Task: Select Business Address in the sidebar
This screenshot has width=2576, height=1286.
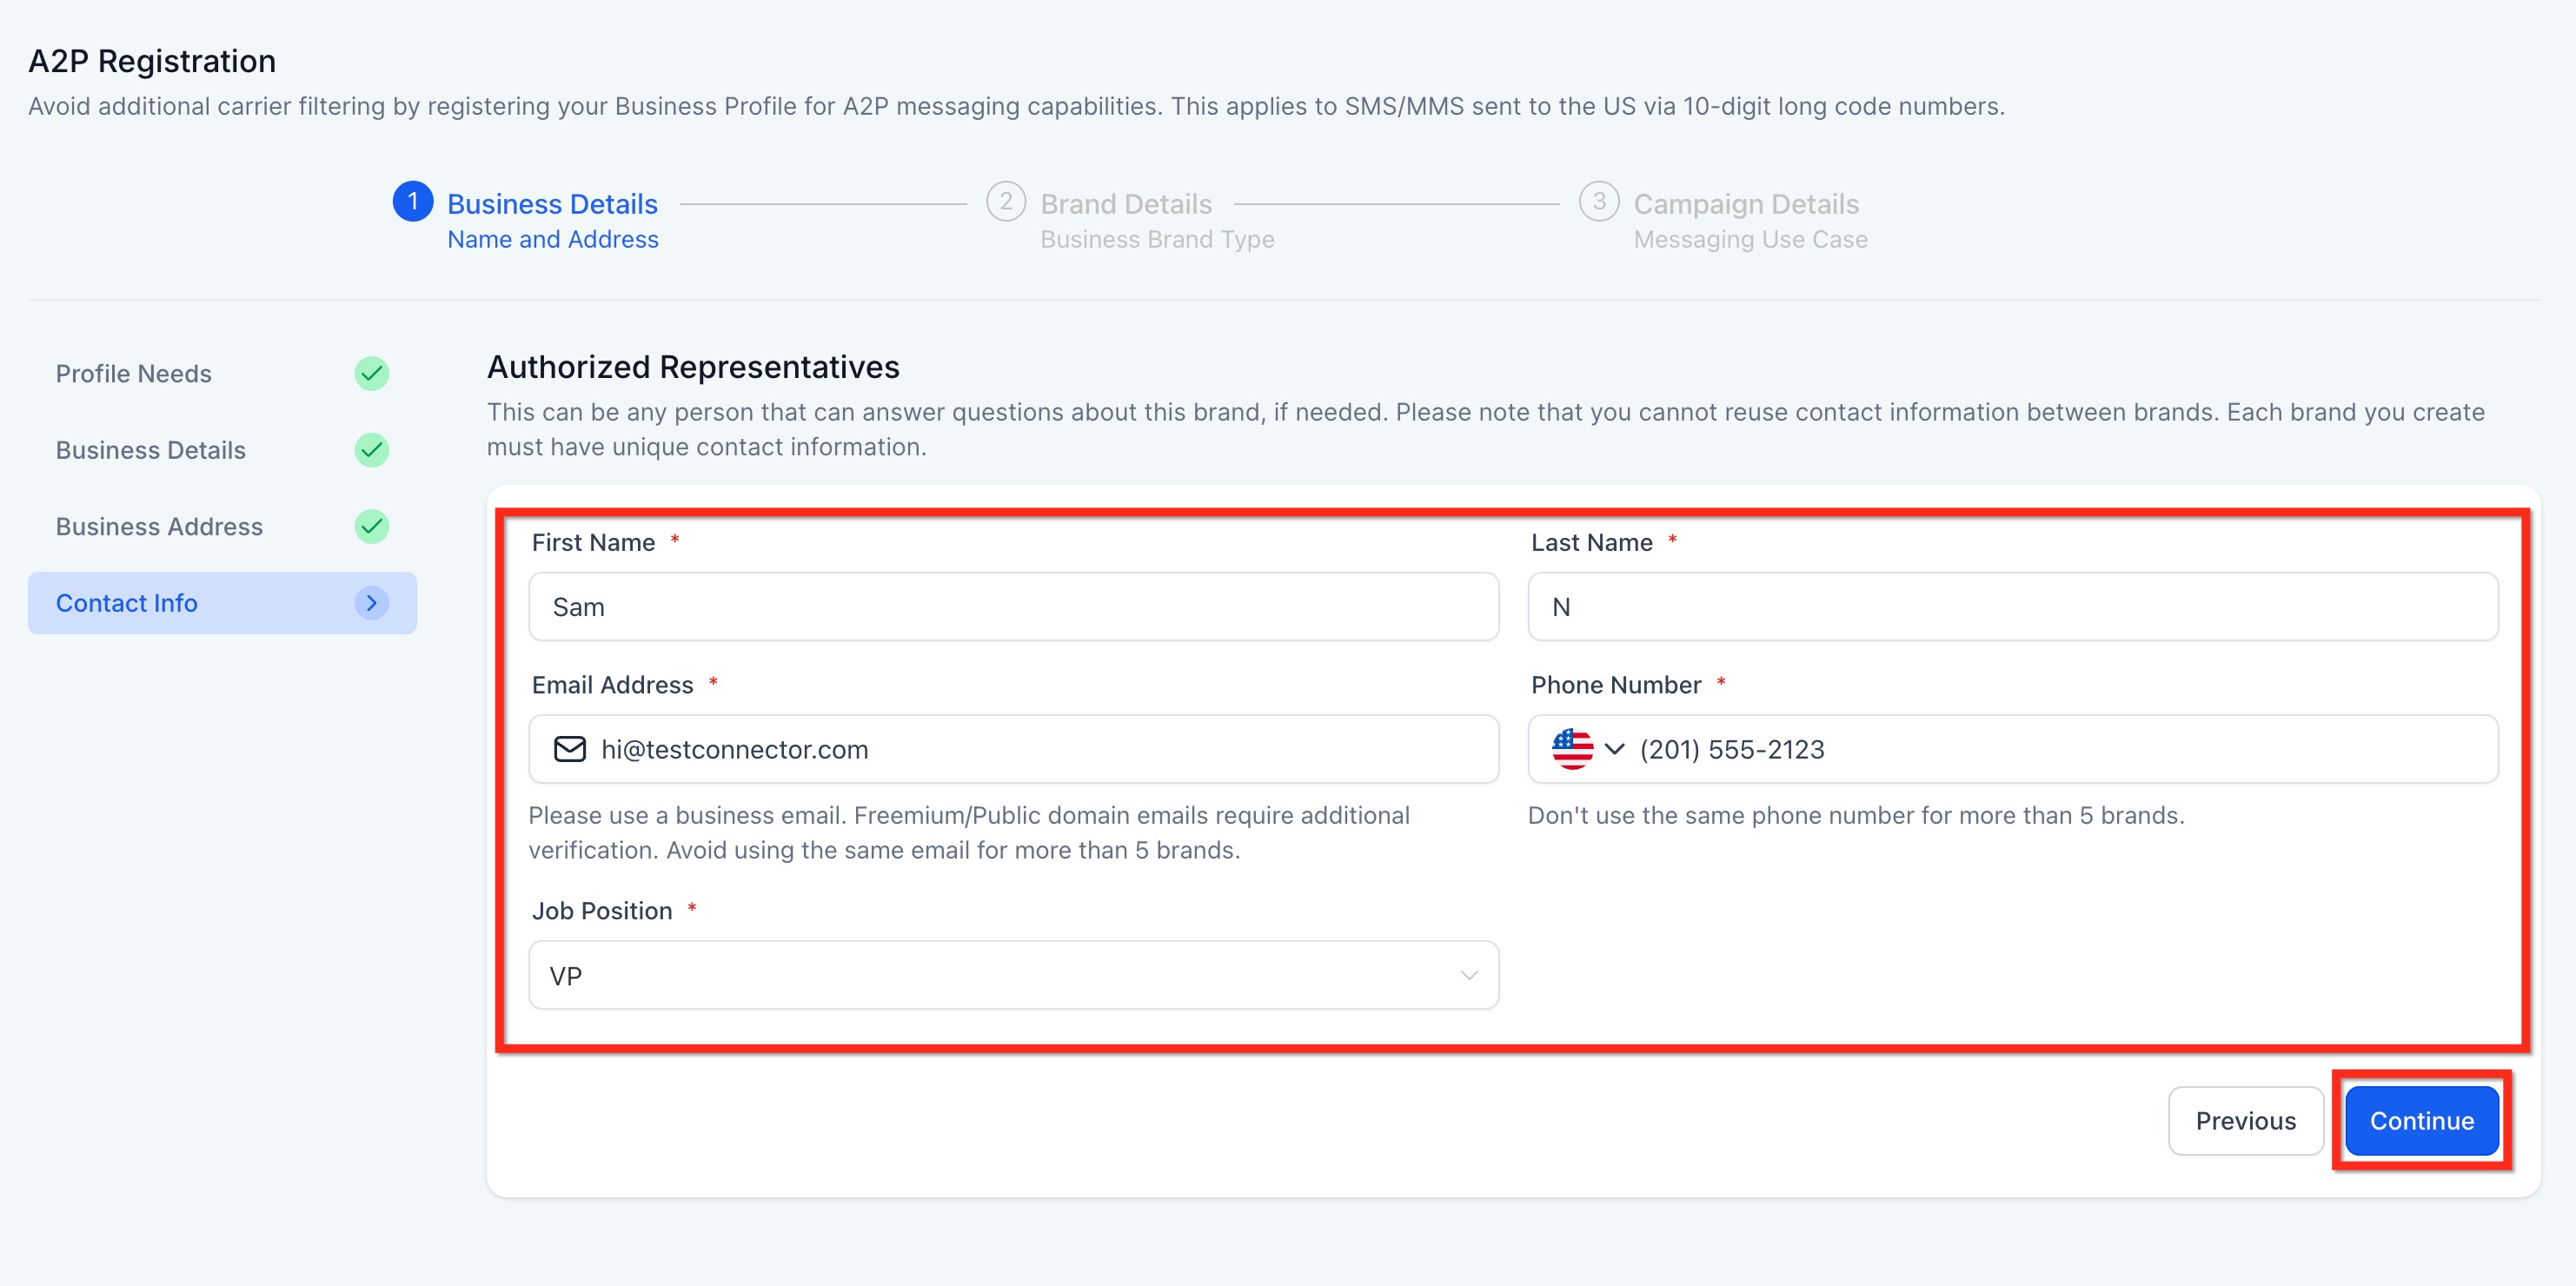Action: pos(160,527)
